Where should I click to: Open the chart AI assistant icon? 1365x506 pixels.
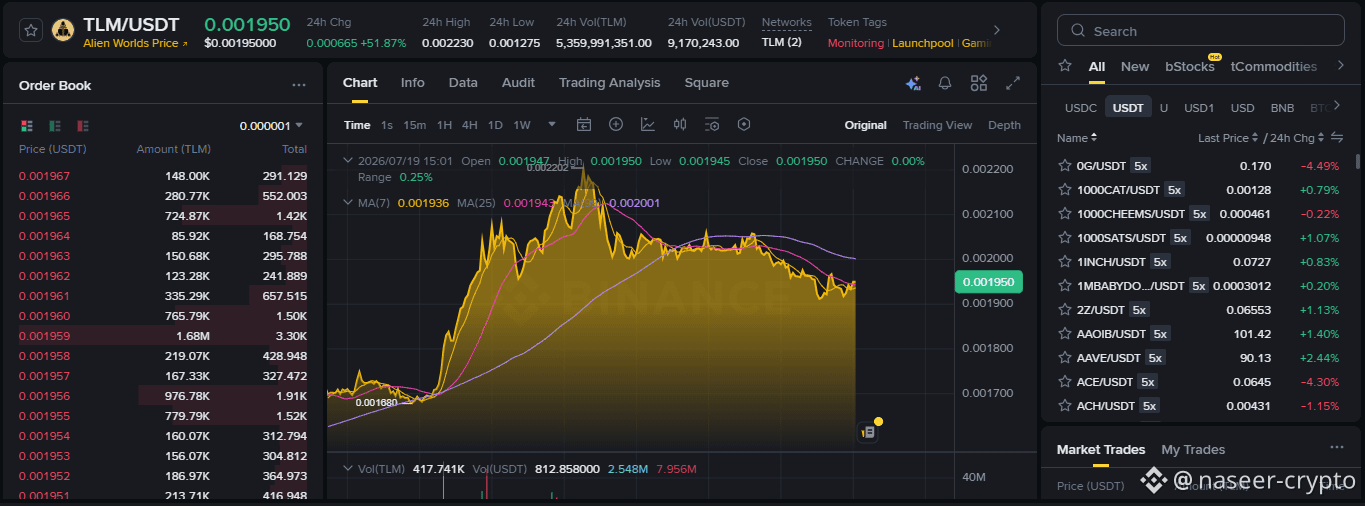pos(912,83)
